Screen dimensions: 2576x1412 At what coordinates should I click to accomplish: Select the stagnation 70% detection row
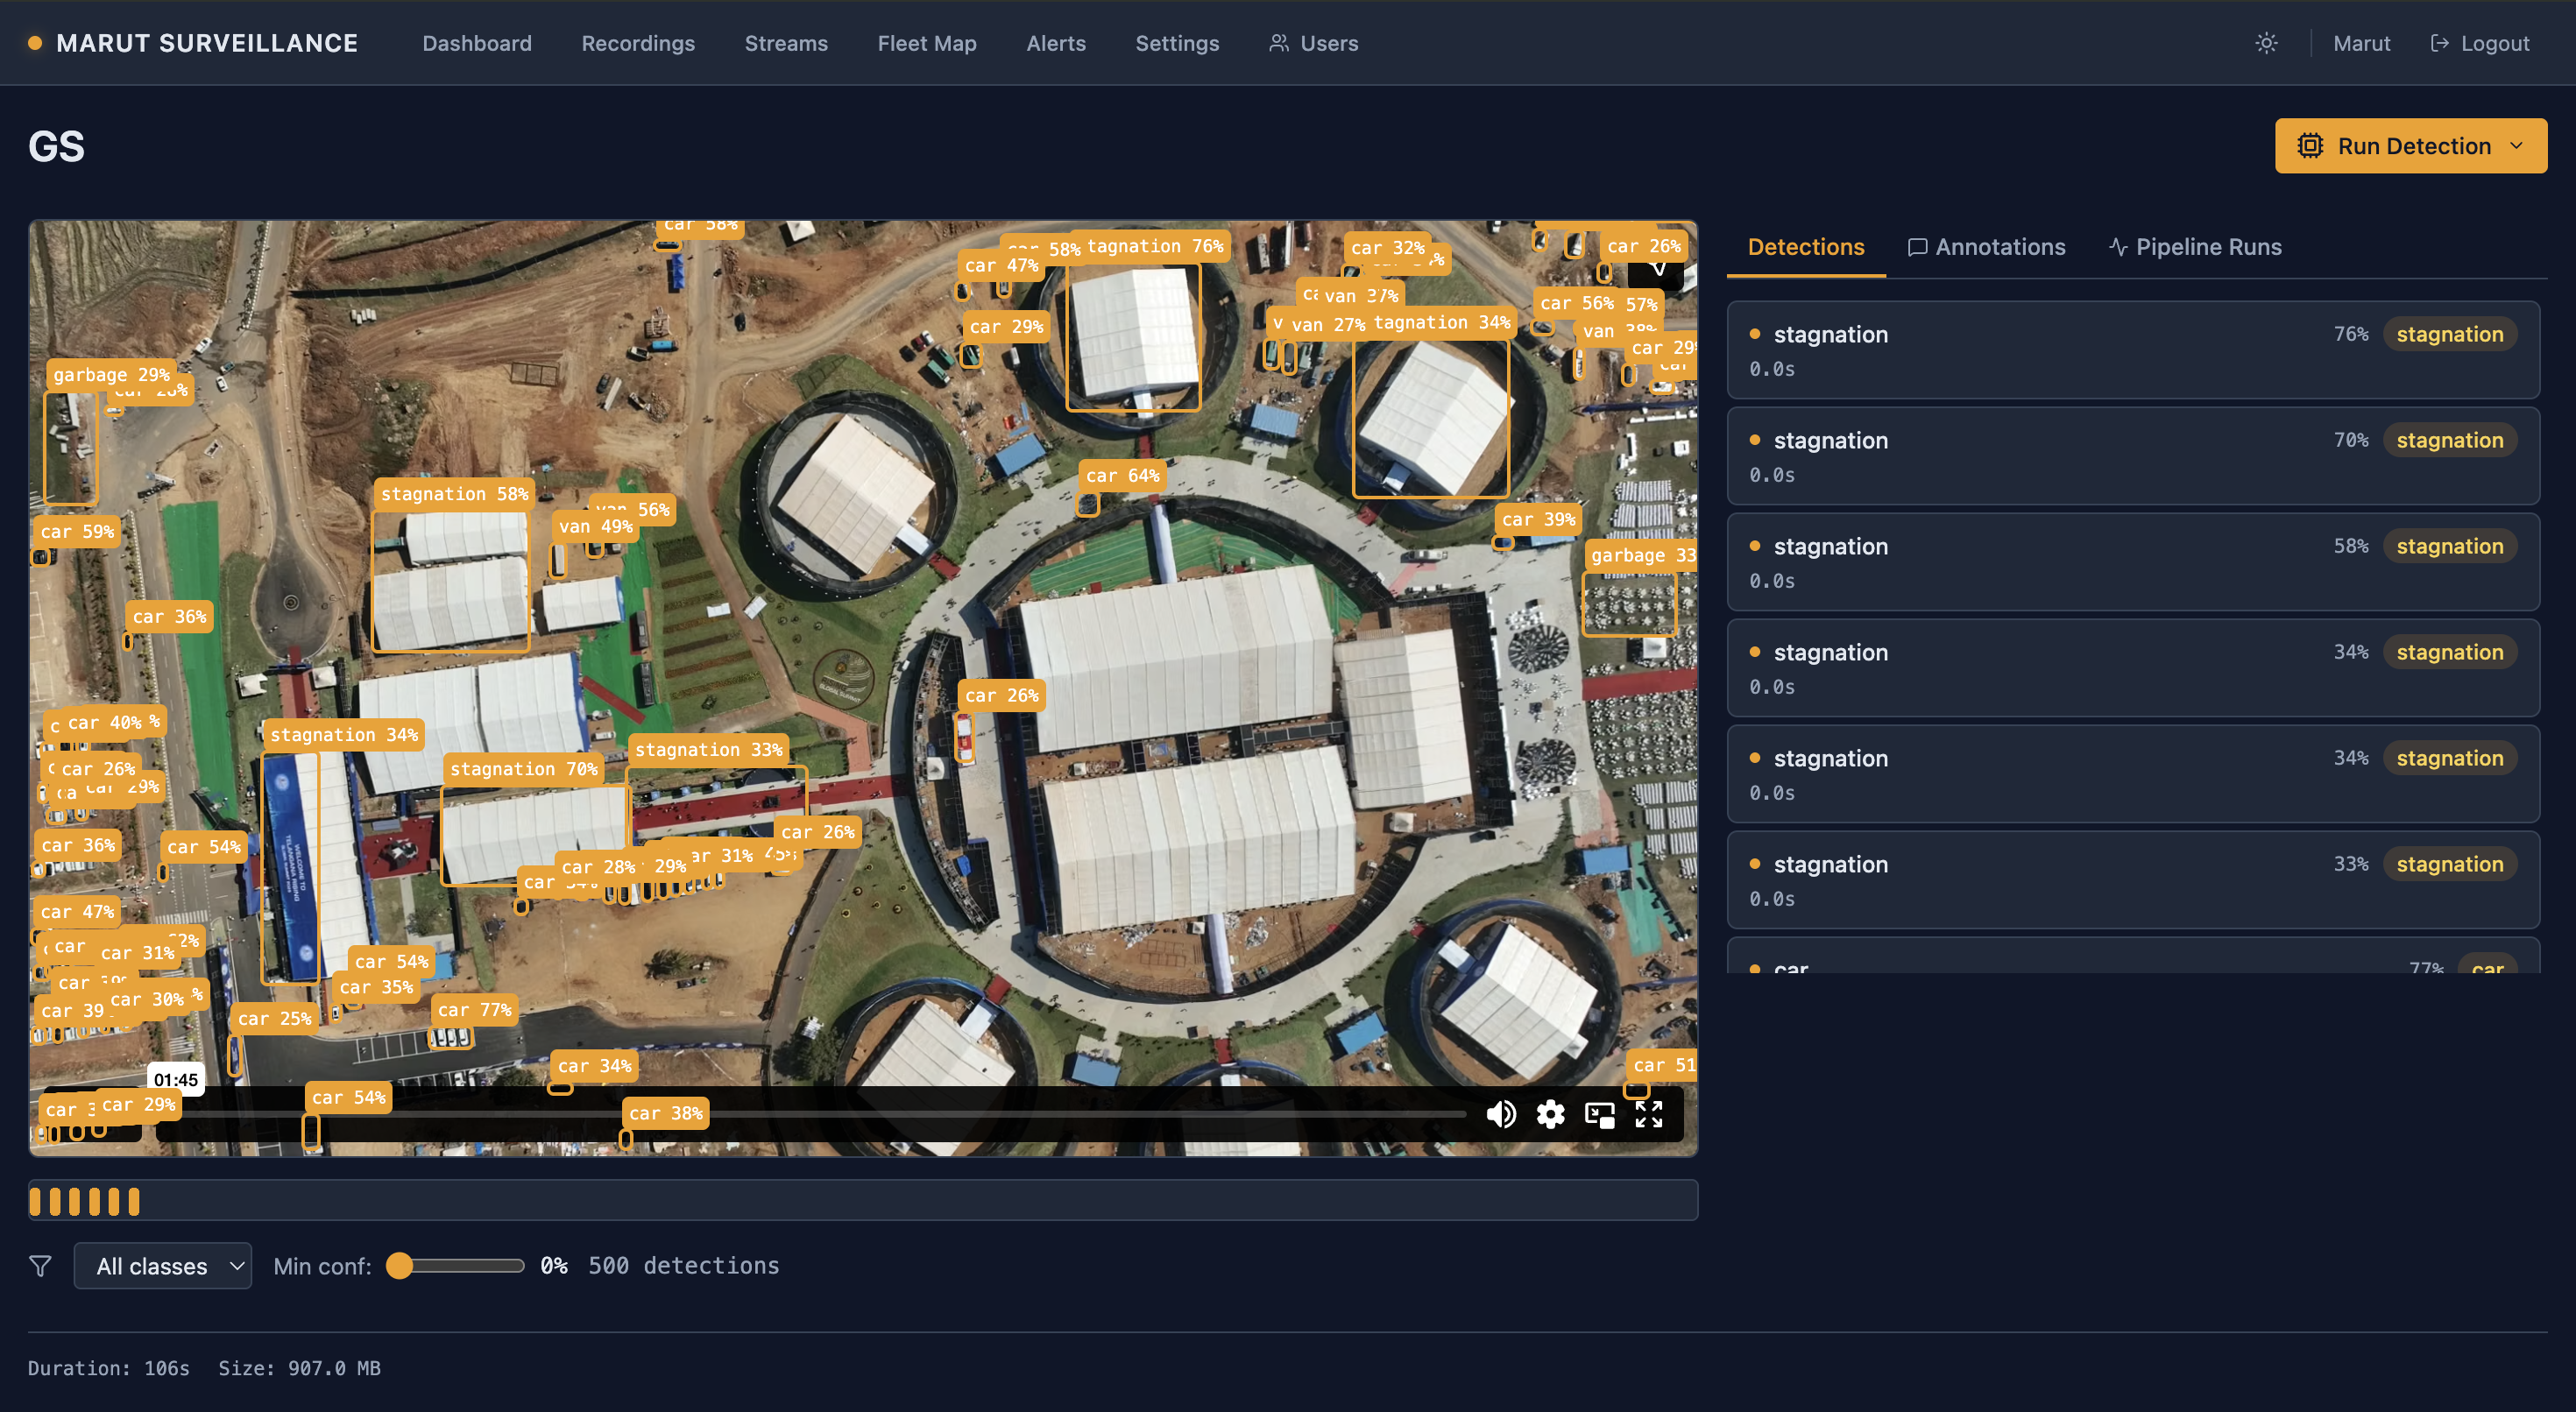[x=2133, y=456]
